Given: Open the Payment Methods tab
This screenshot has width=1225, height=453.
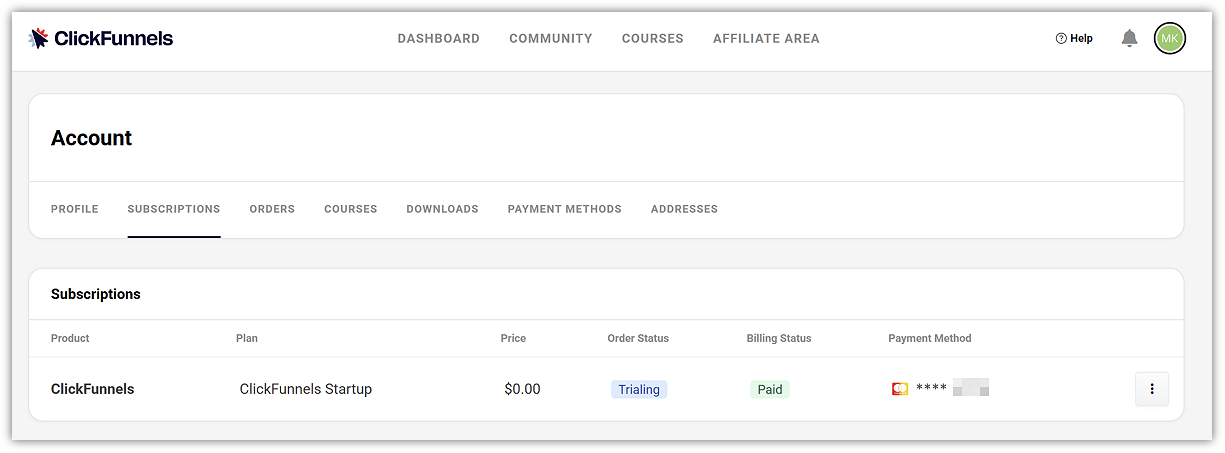Looking at the screenshot, I should [x=564, y=209].
